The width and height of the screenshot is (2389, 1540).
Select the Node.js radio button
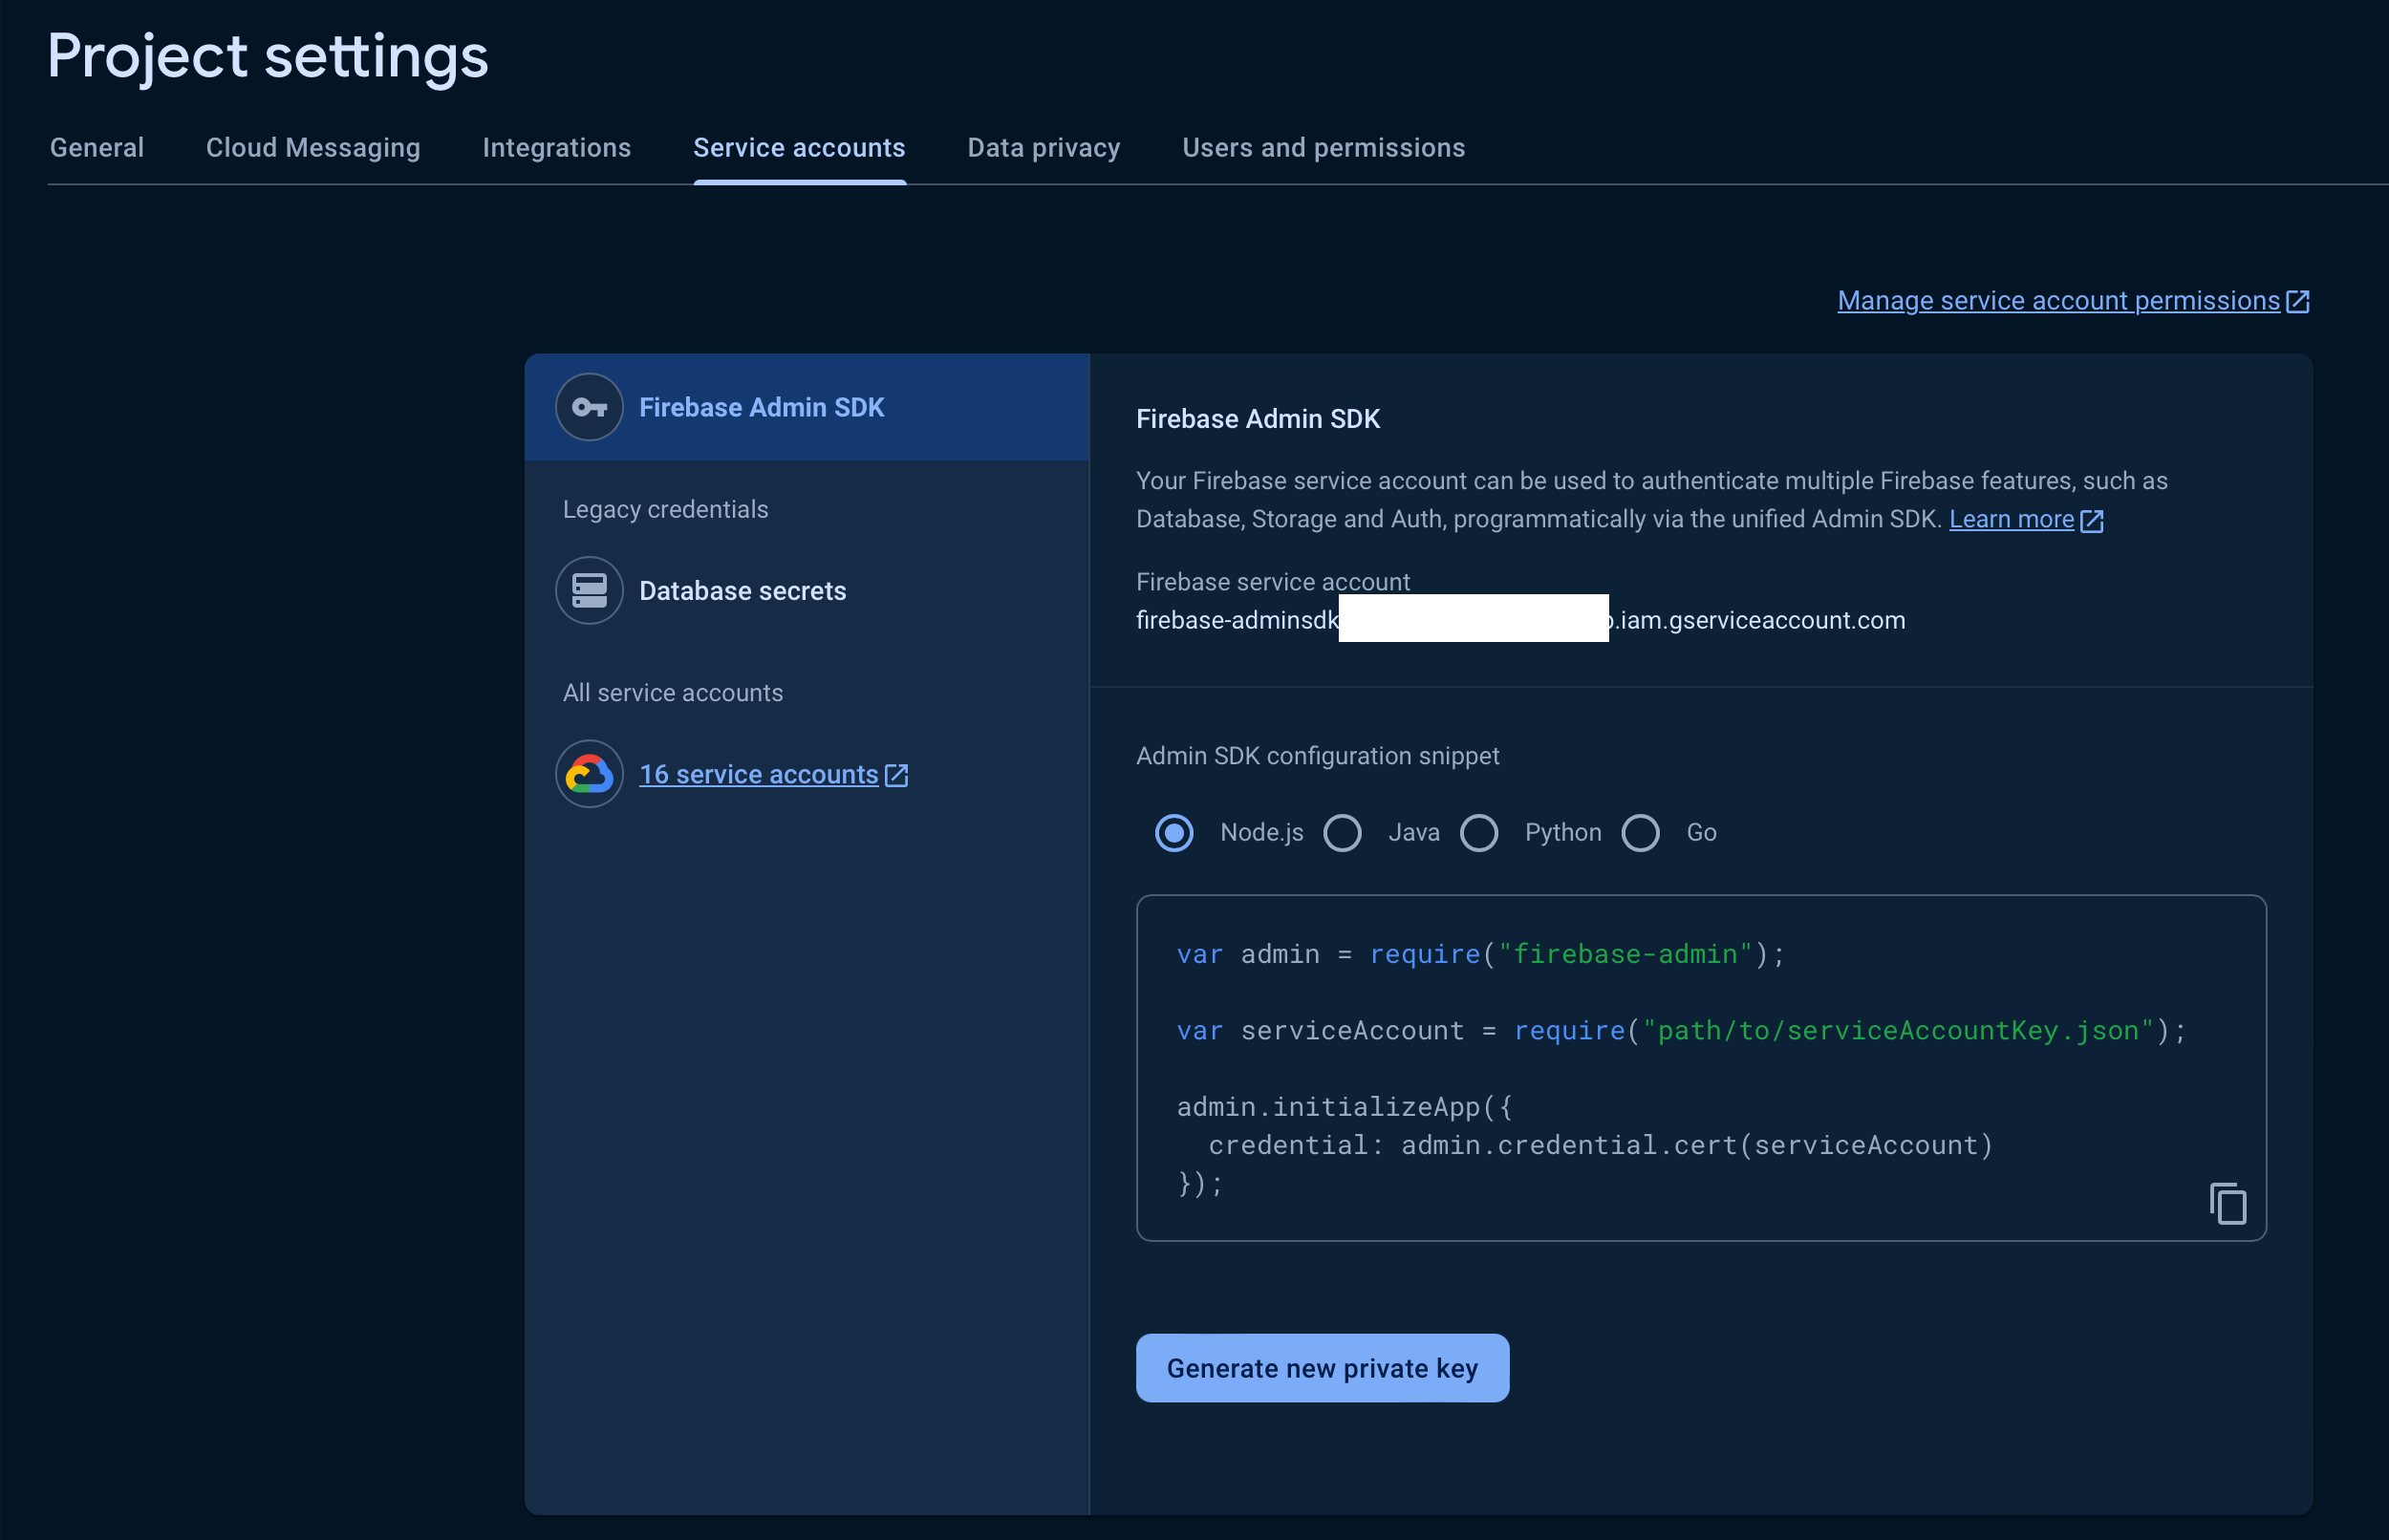tap(1174, 833)
